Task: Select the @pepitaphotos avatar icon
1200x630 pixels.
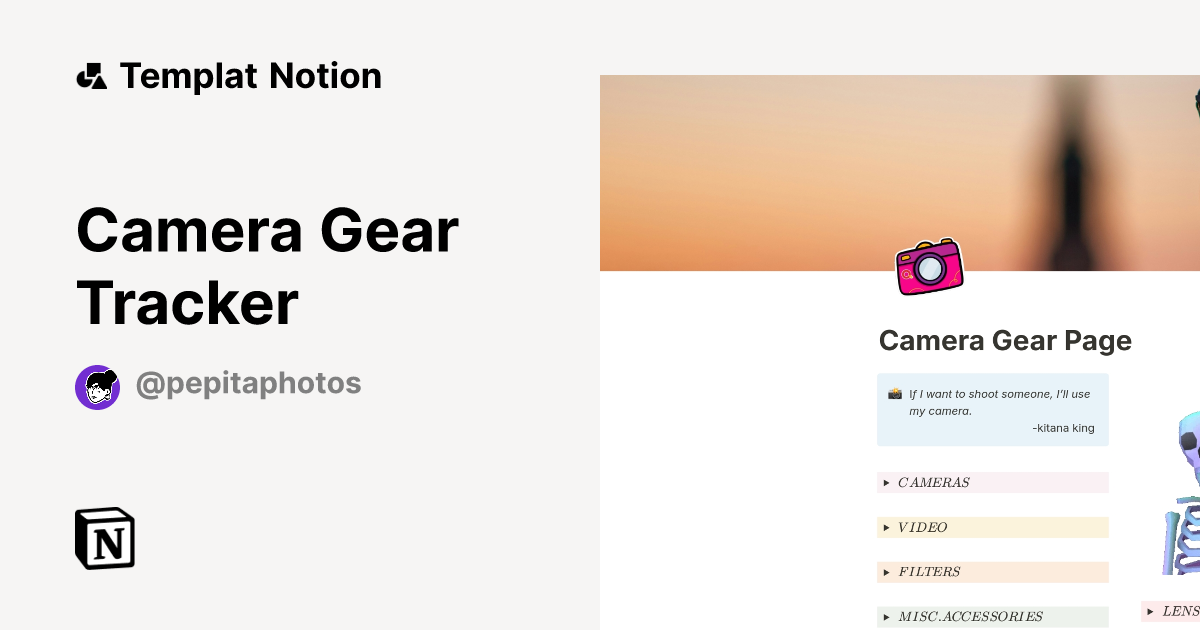Action: point(97,386)
